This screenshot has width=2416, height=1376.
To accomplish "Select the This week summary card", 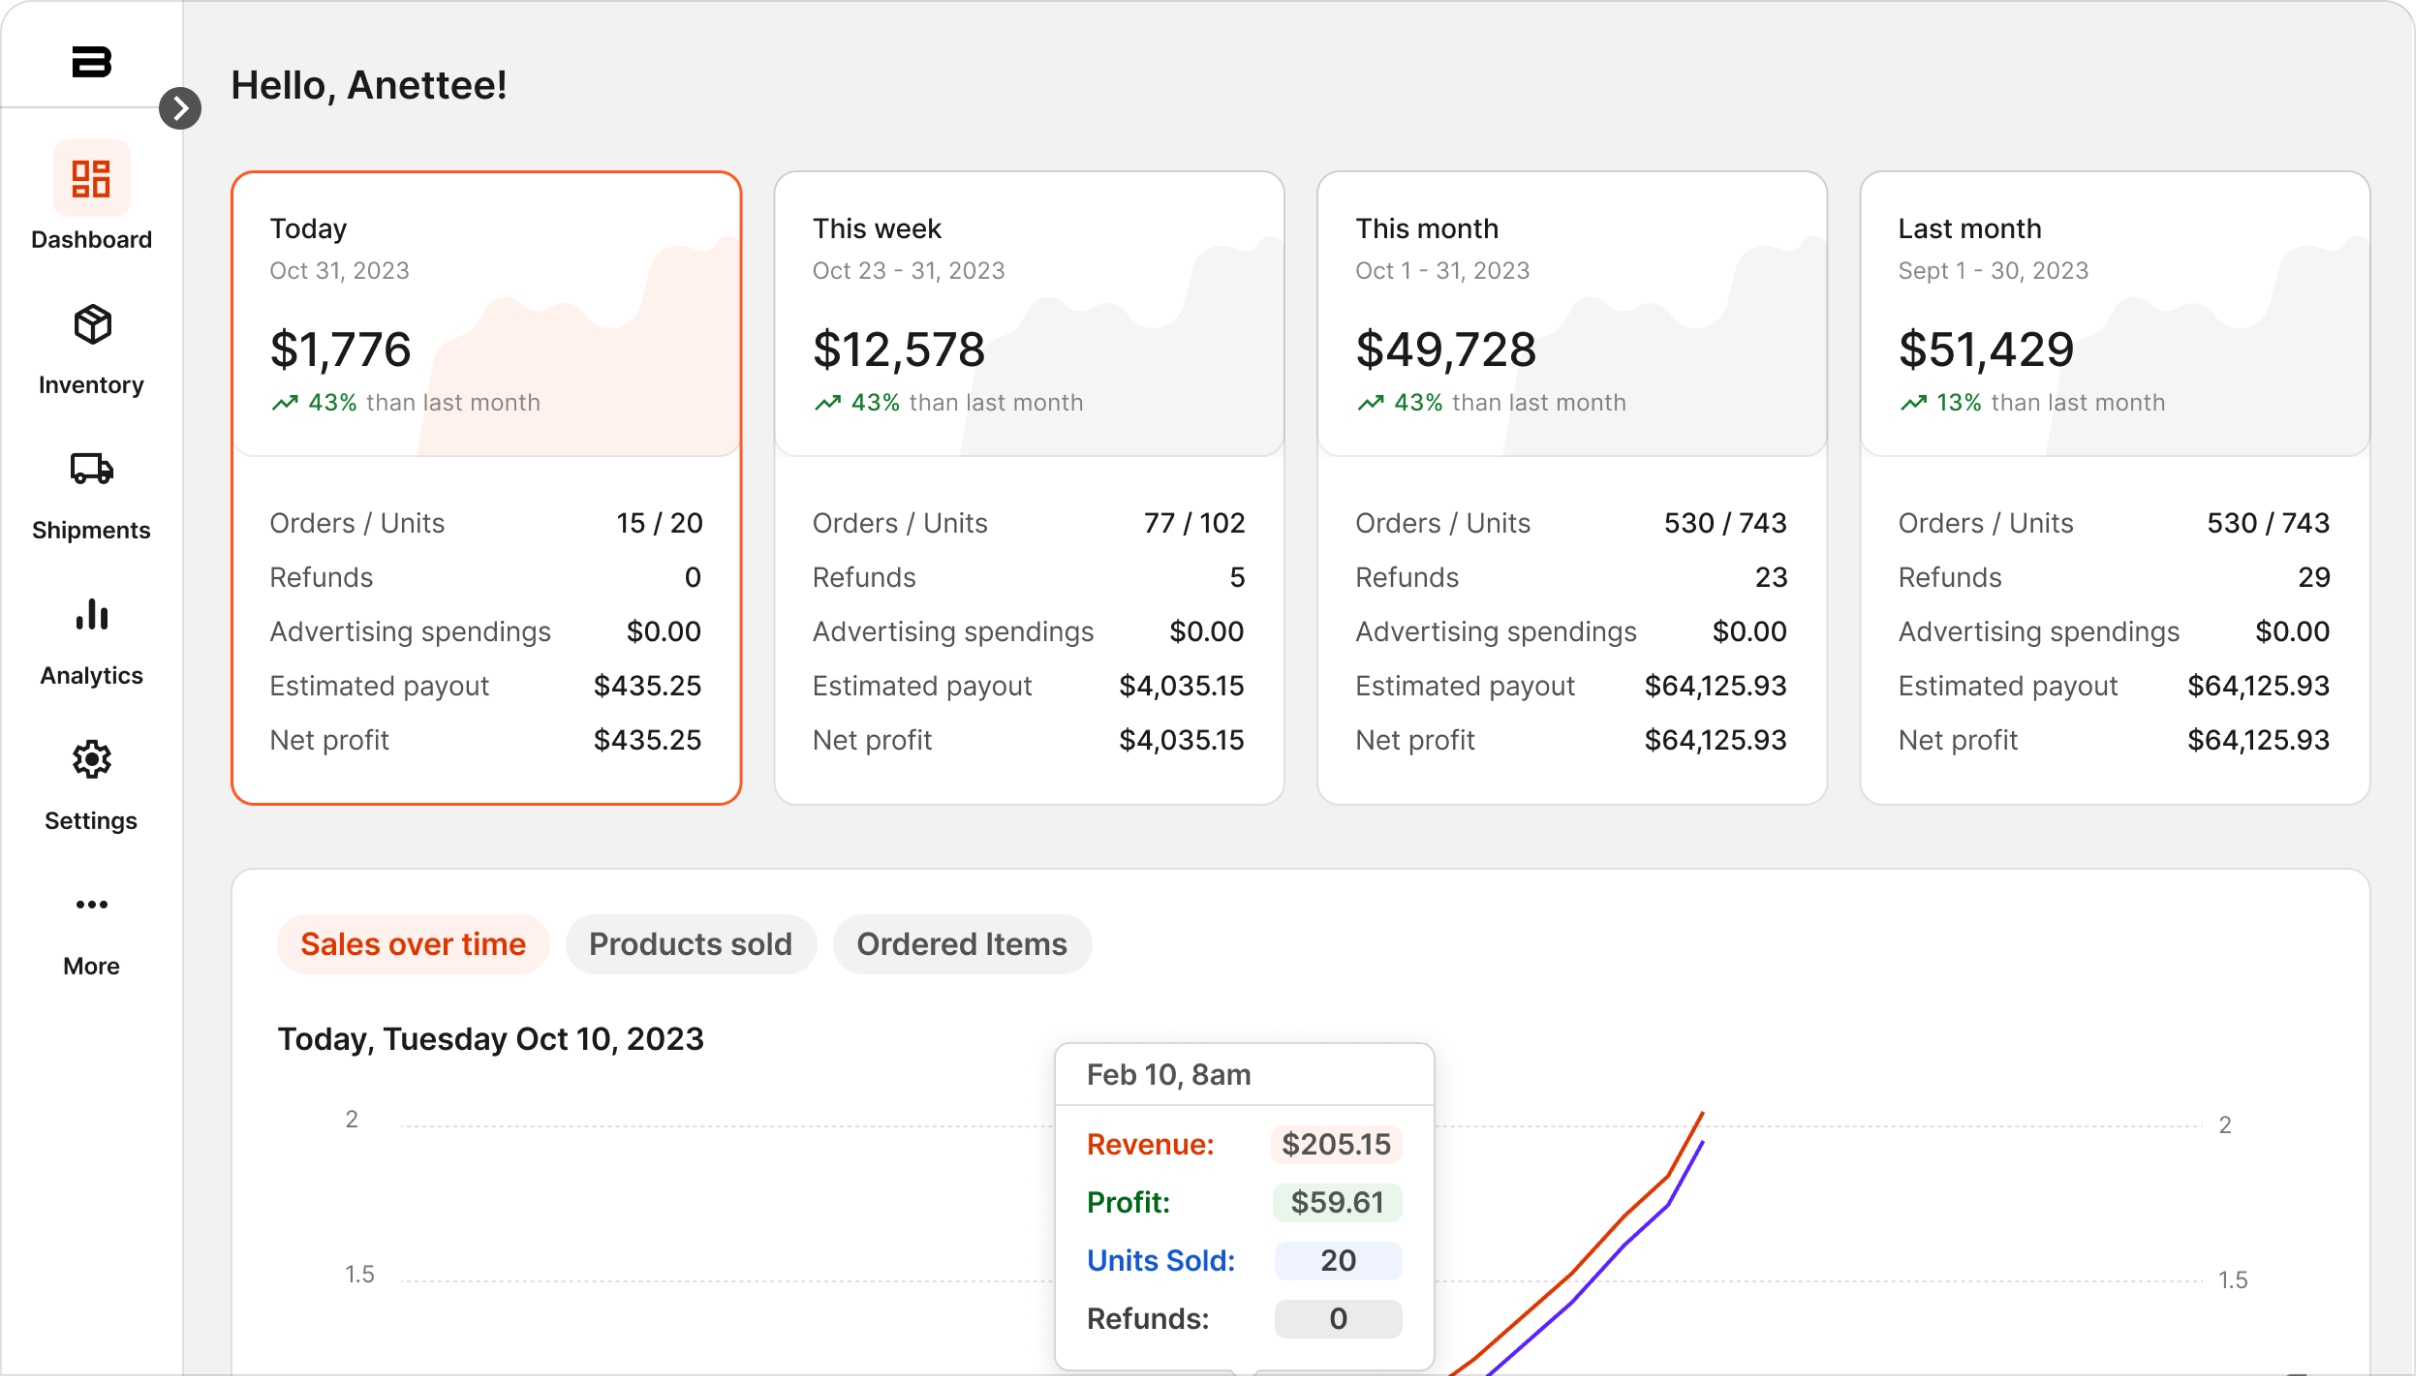I will pos(1029,488).
